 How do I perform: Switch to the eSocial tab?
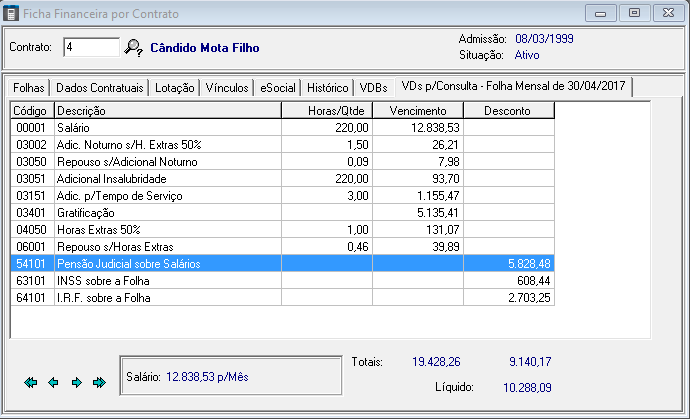tap(277, 87)
